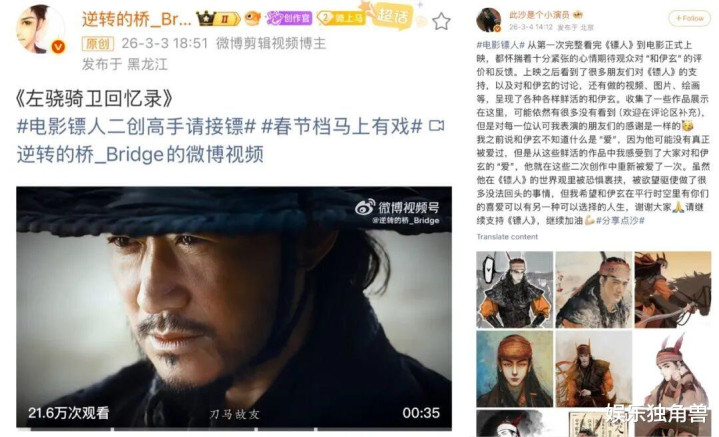
Task: Click the video camera icon after hashtags
Action: point(436,126)
